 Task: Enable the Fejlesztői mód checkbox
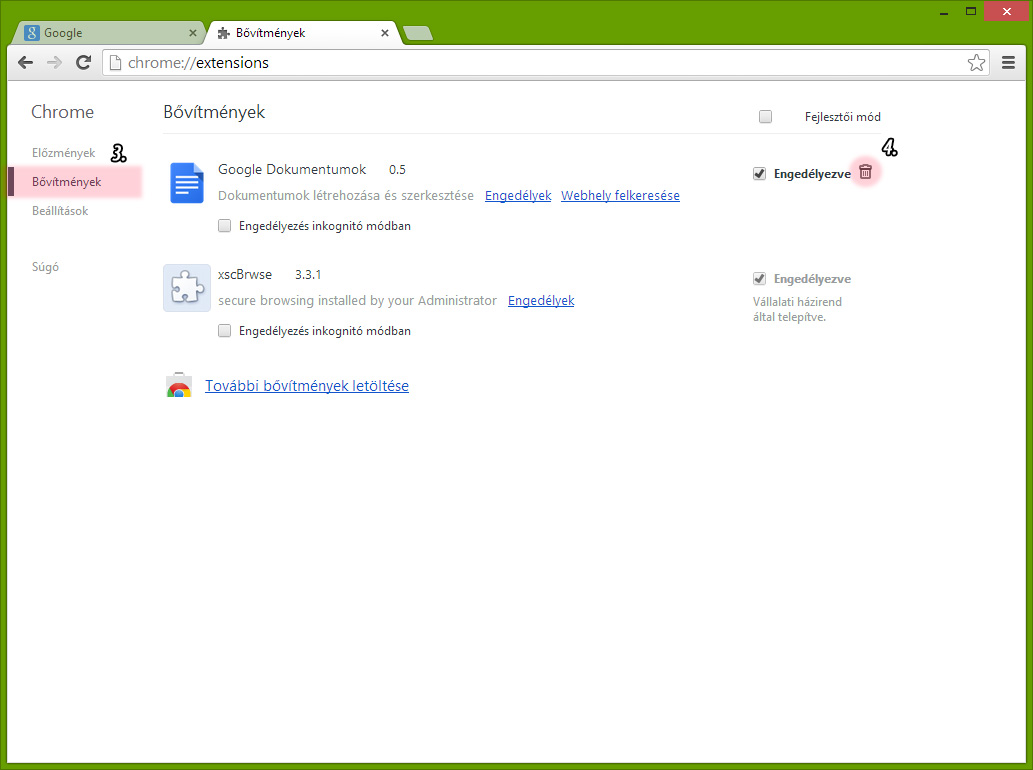766,117
